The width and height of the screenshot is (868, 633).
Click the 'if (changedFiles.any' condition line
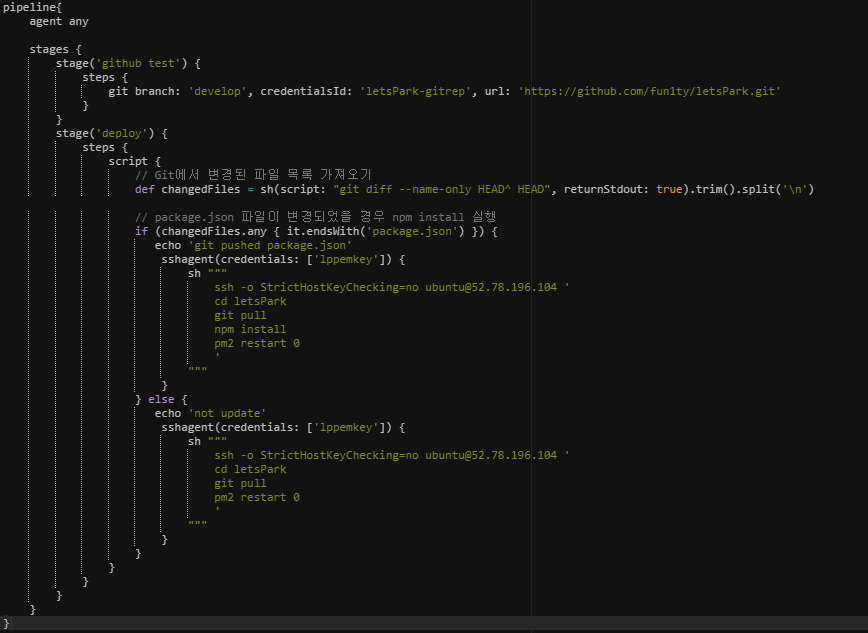316,231
